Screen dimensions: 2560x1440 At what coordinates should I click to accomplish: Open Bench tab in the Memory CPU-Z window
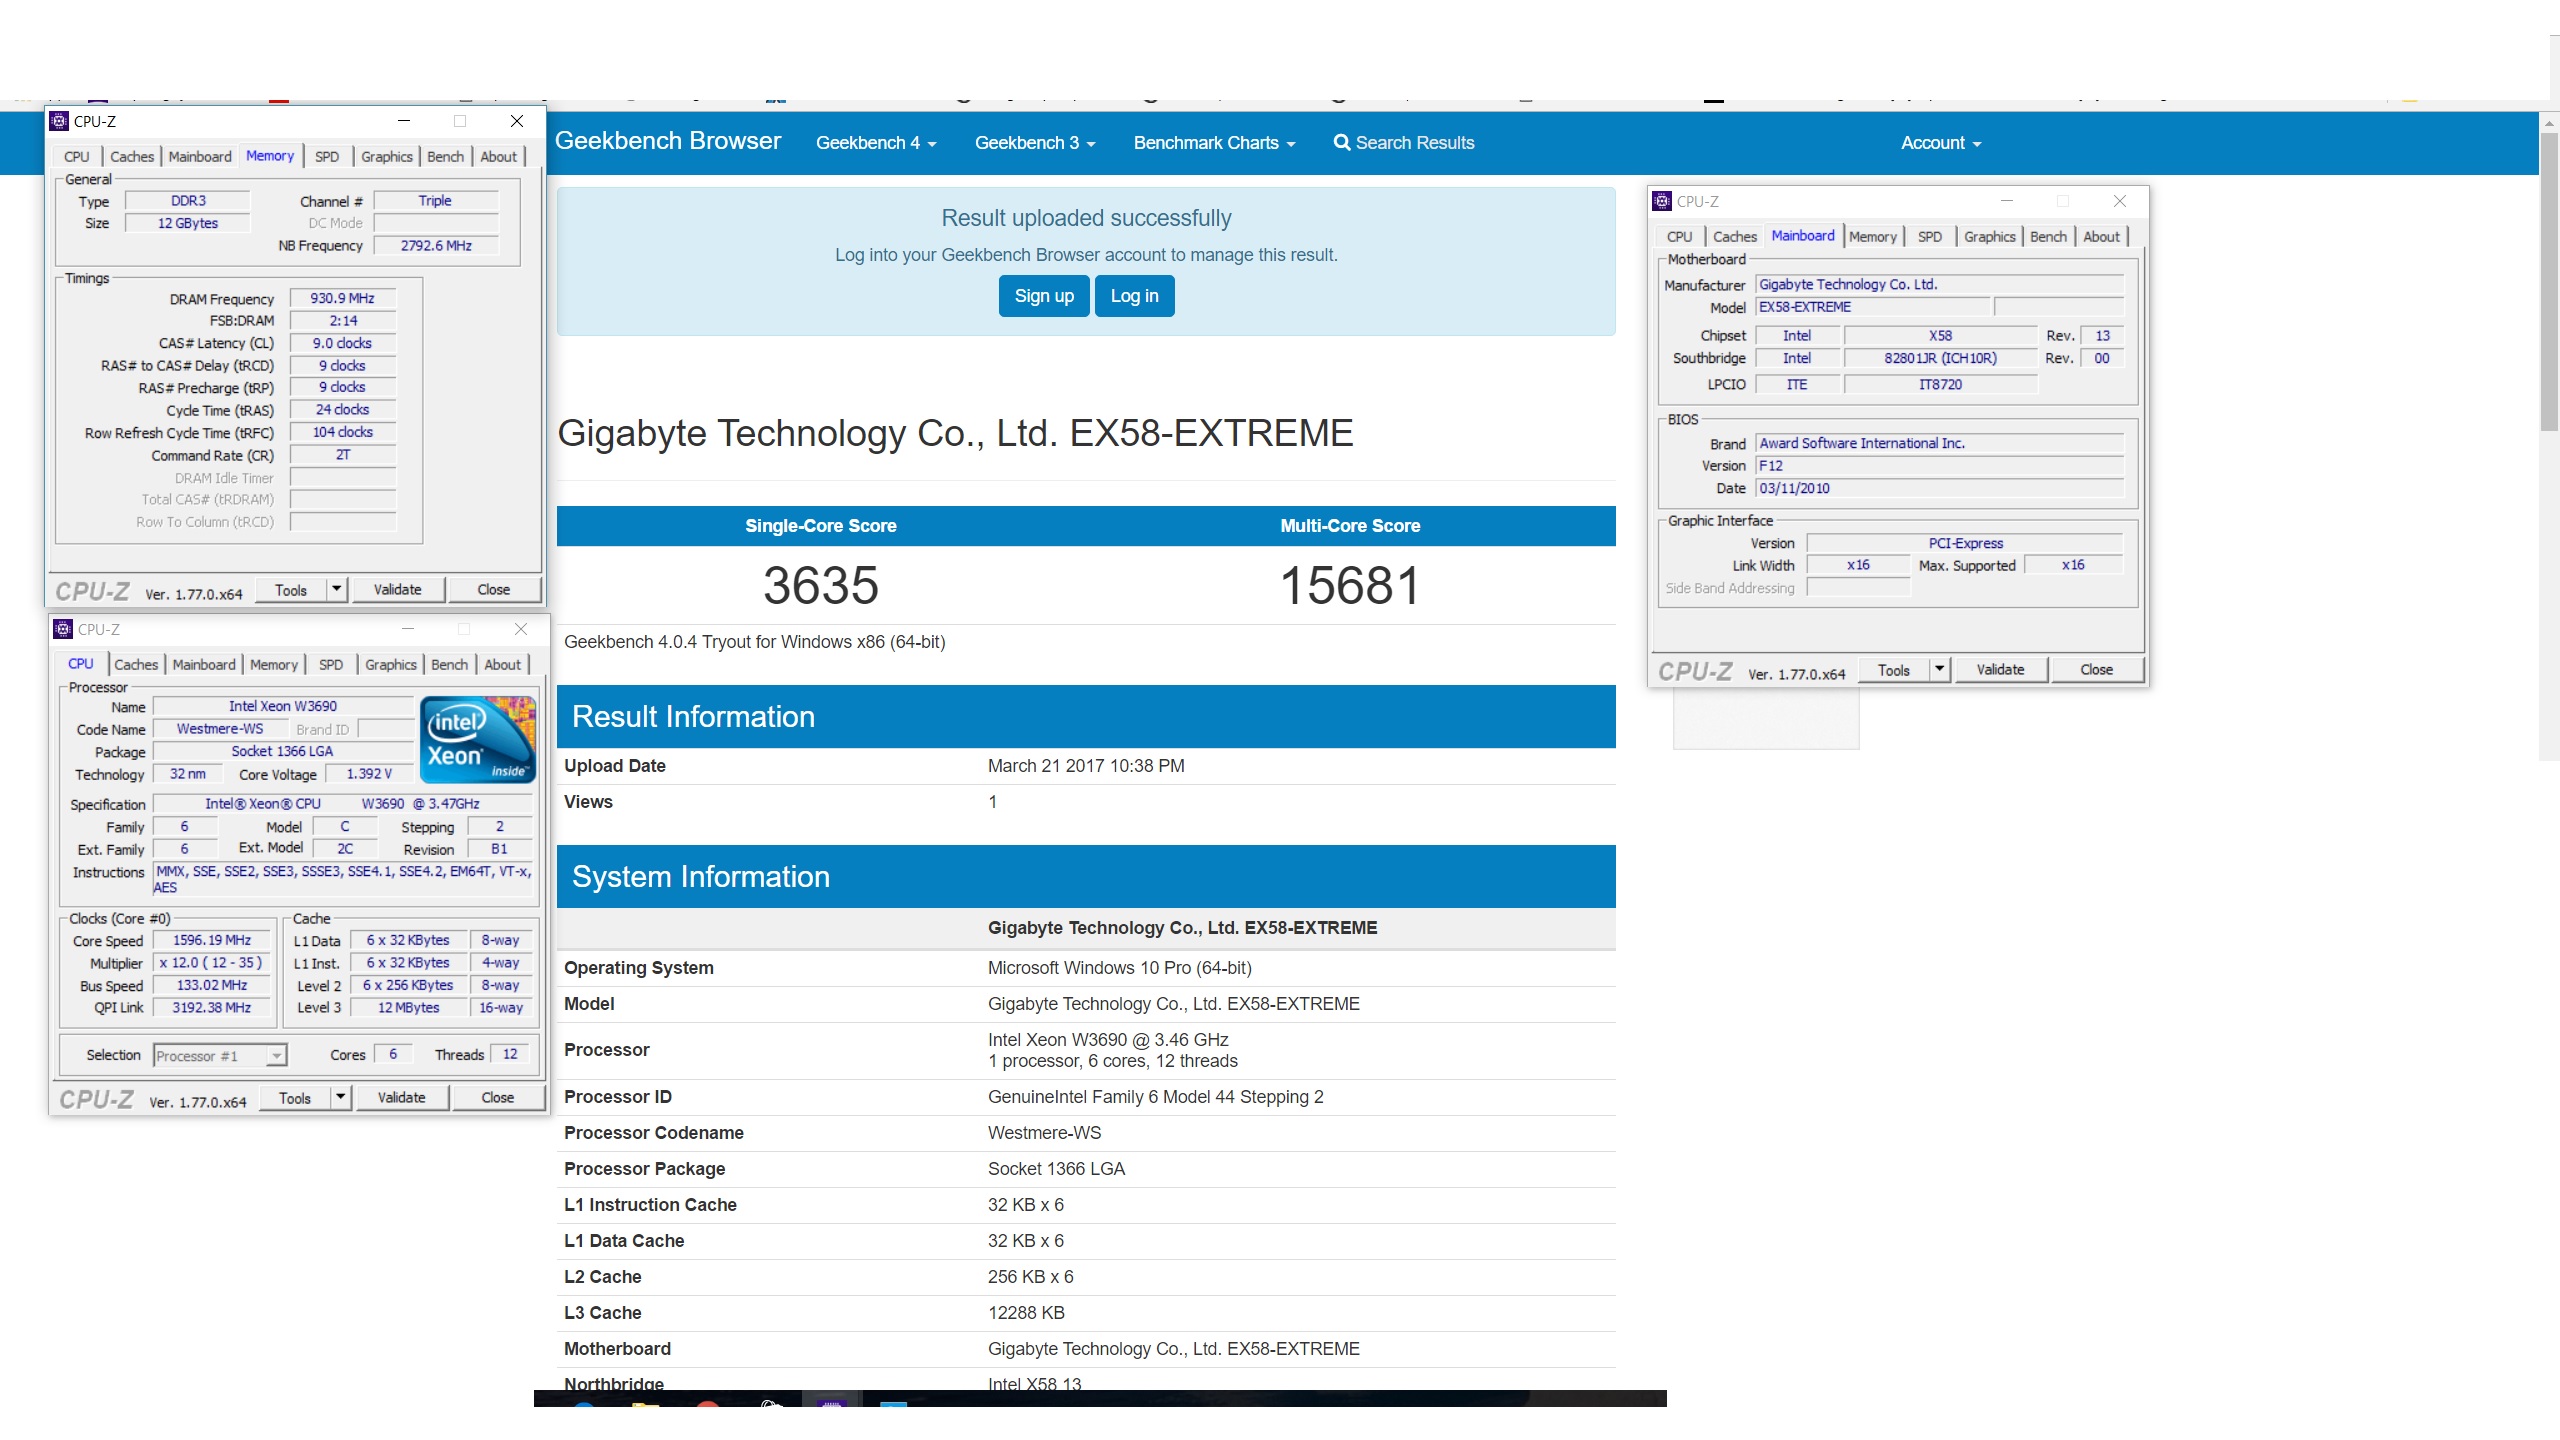[x=445, y=157]
